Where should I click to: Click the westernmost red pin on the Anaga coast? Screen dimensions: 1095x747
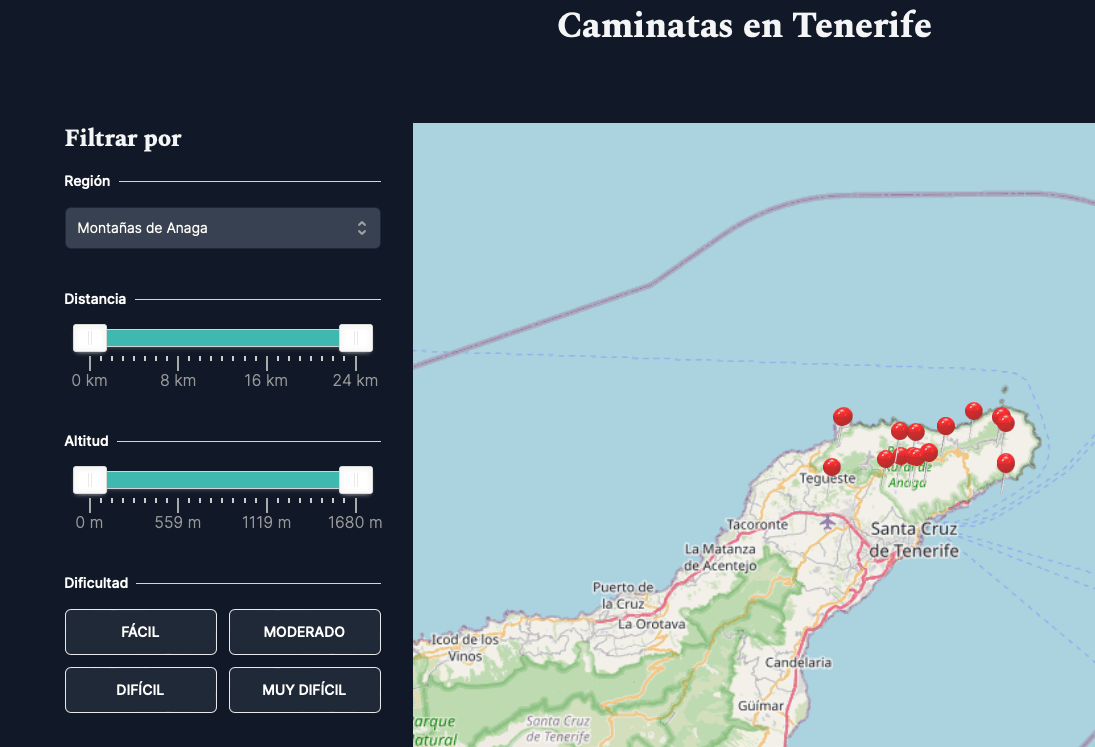pyautogui.click(x=843, y=416)
